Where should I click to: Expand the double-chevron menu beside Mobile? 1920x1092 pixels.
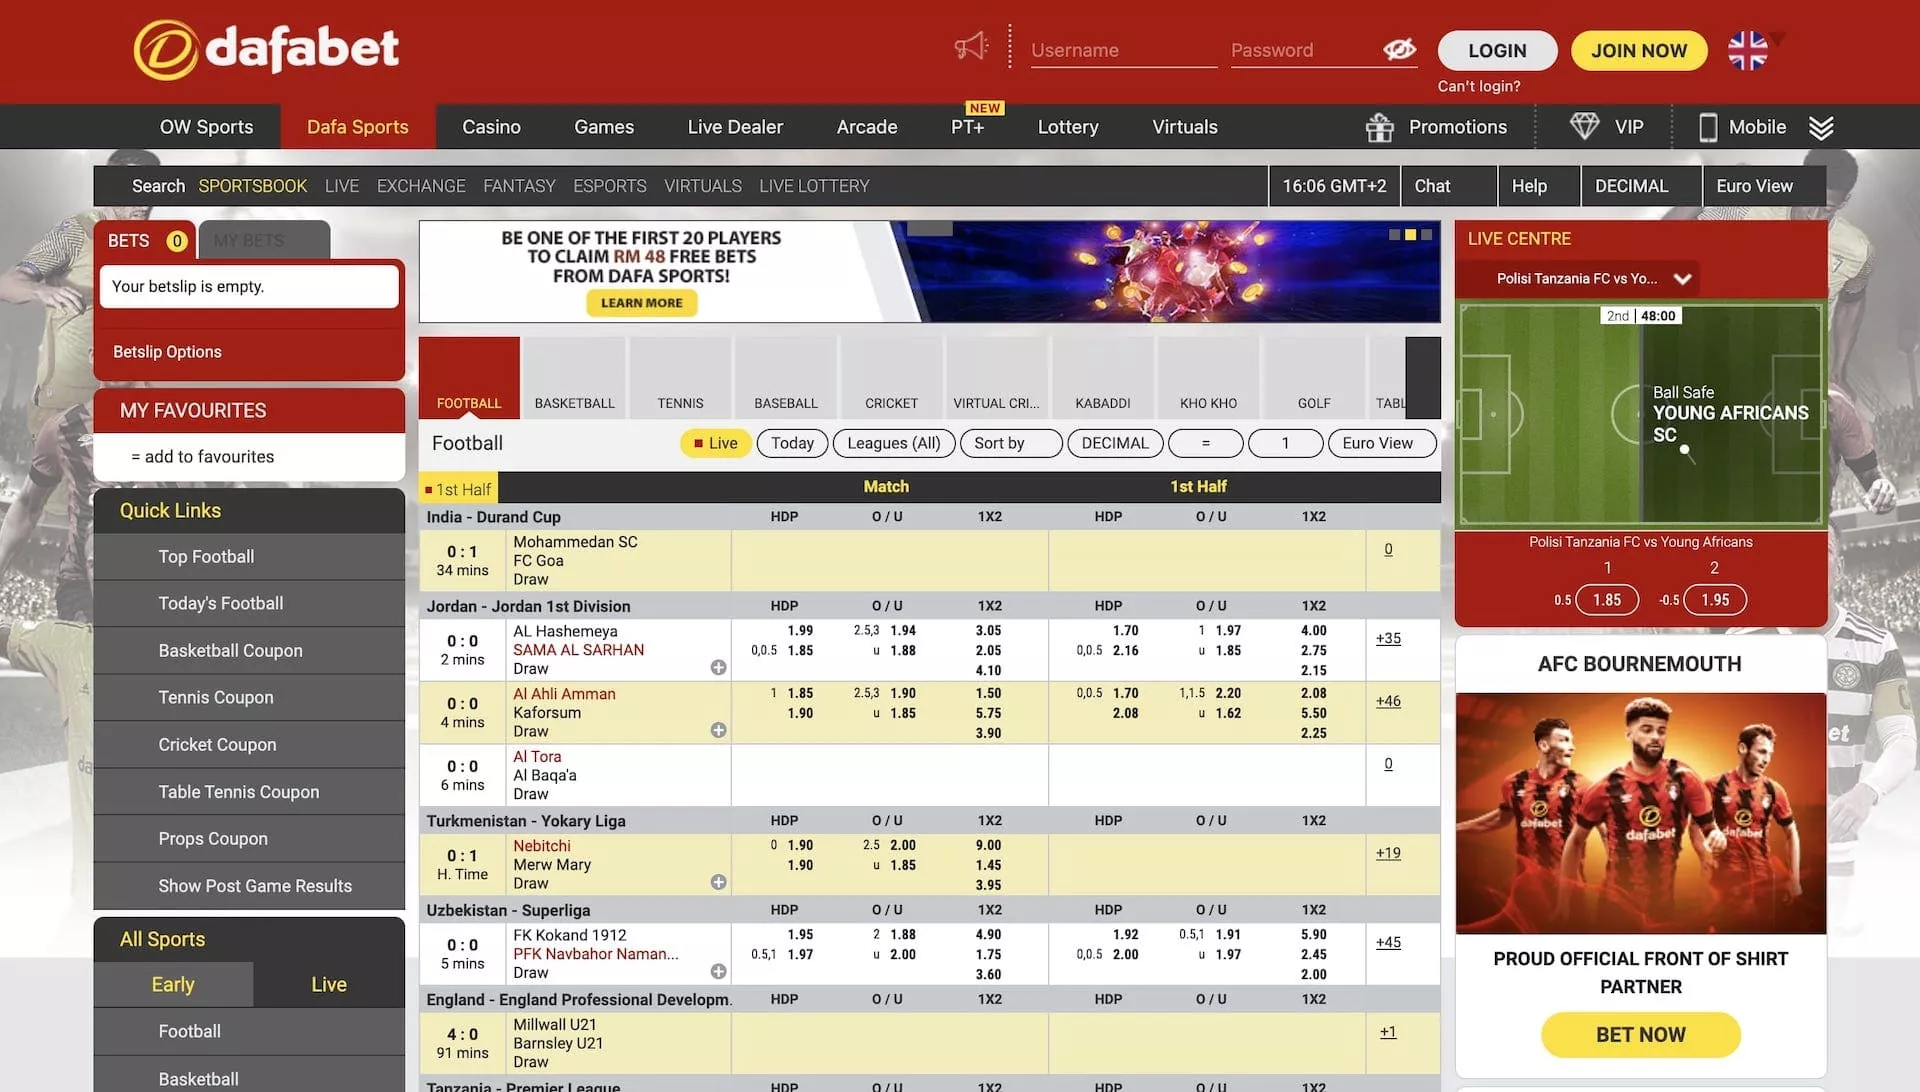[x=1821, y=127]
